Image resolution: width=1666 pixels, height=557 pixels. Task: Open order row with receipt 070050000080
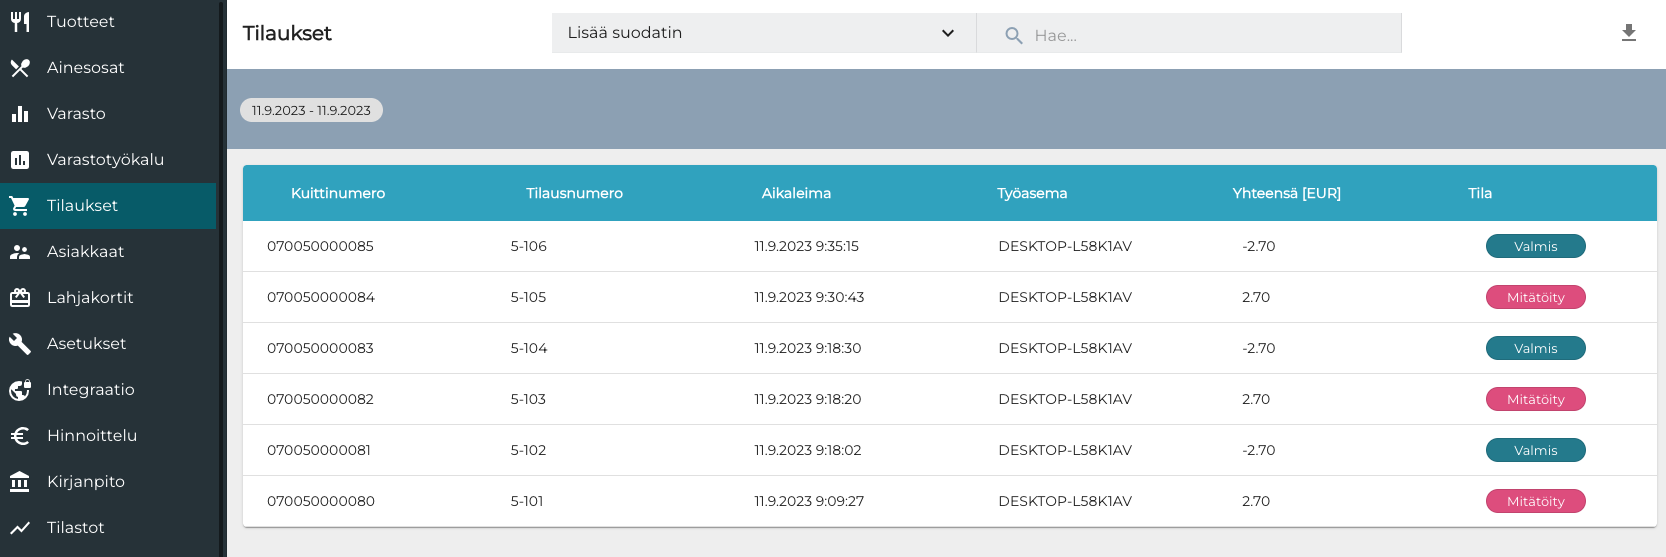[321, 501]
